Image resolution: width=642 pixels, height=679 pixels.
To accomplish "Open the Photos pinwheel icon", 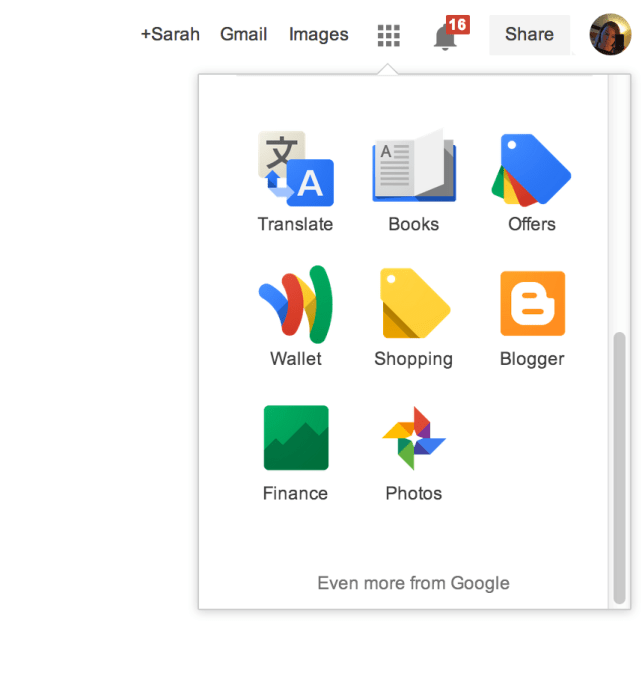I will tap(414, 438).
